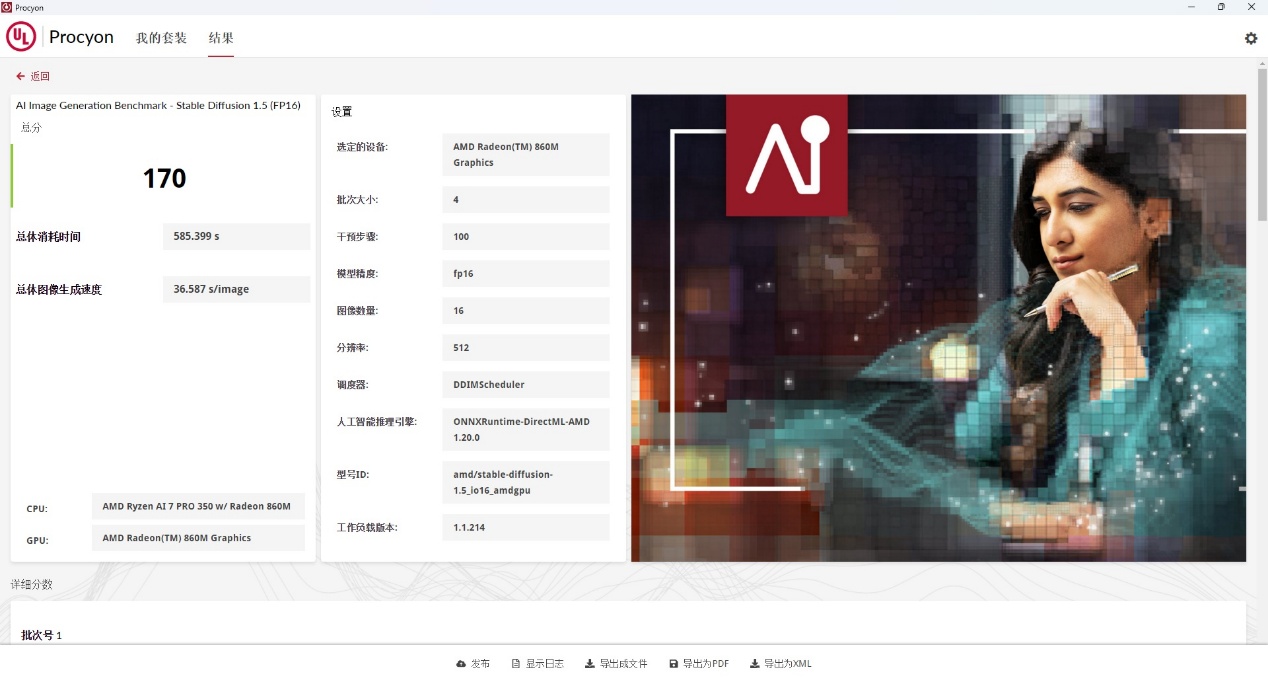
Task: Click the save icon beside 导出为PDF
Action: pyautogui.click(x=676, y=663)
